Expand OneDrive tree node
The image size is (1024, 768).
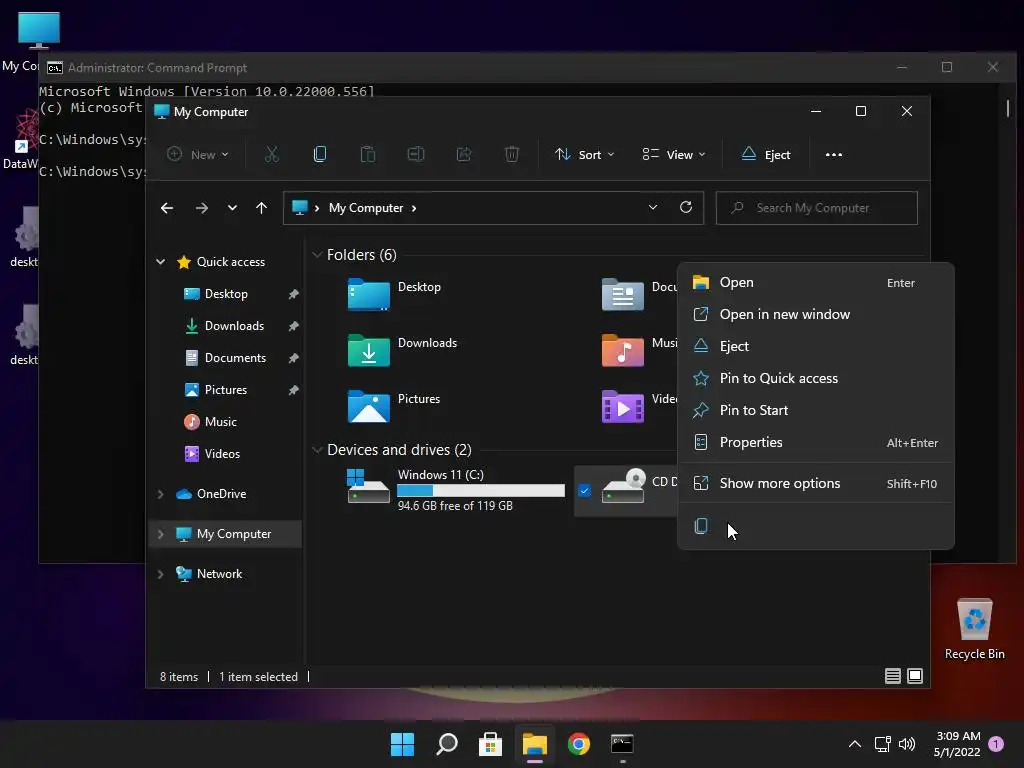(161, 494)
